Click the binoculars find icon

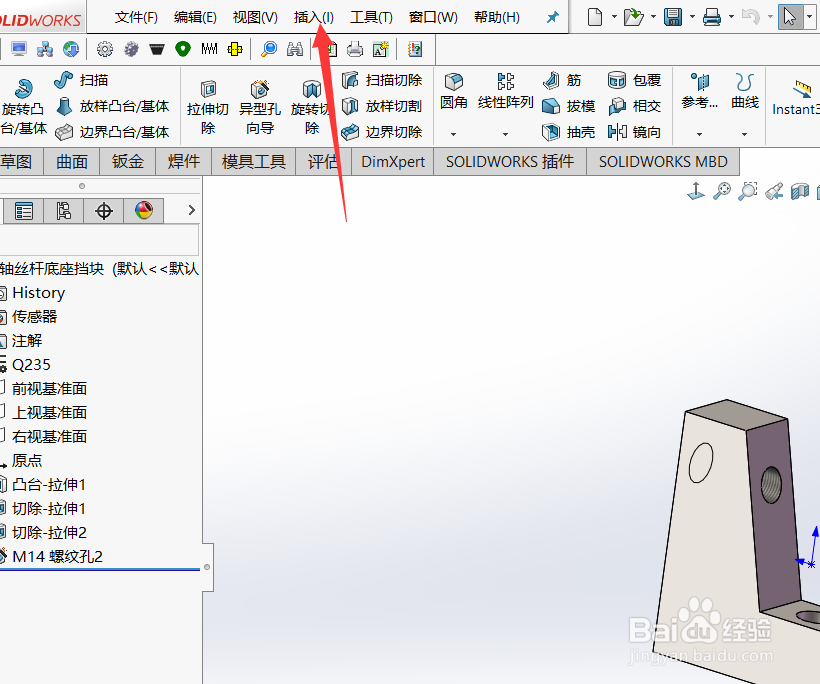point(295,49)
